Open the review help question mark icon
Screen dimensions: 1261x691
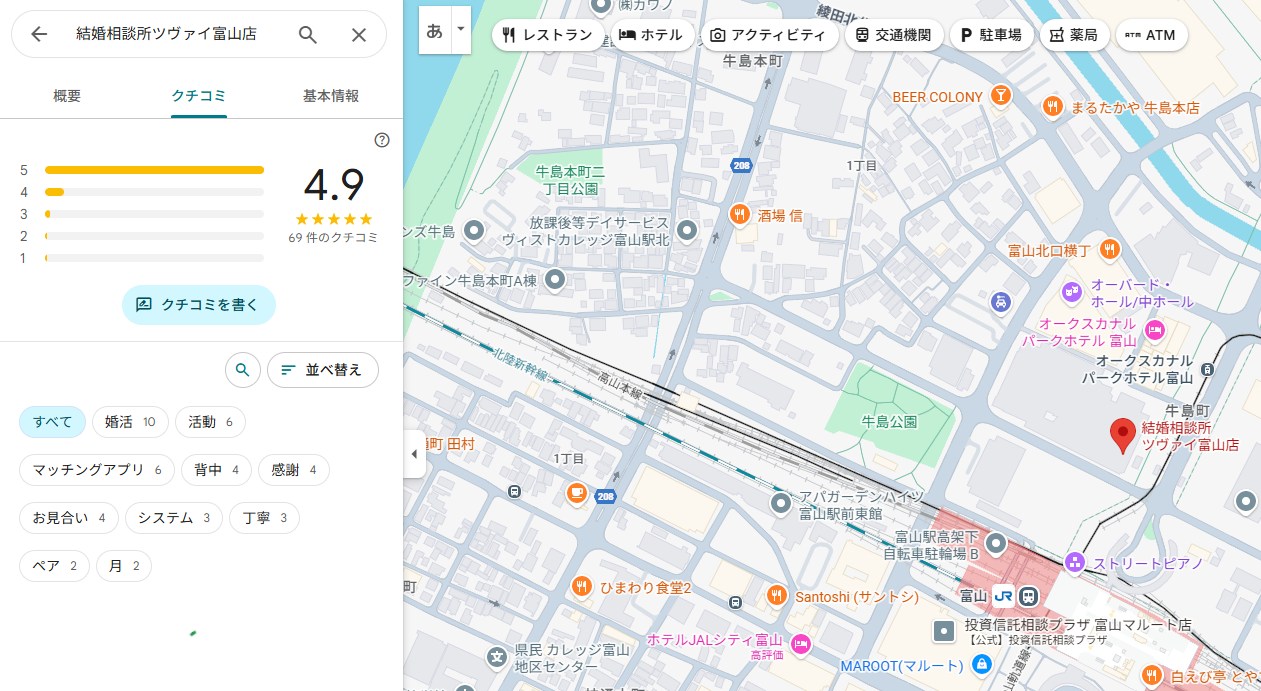point(381,140)
